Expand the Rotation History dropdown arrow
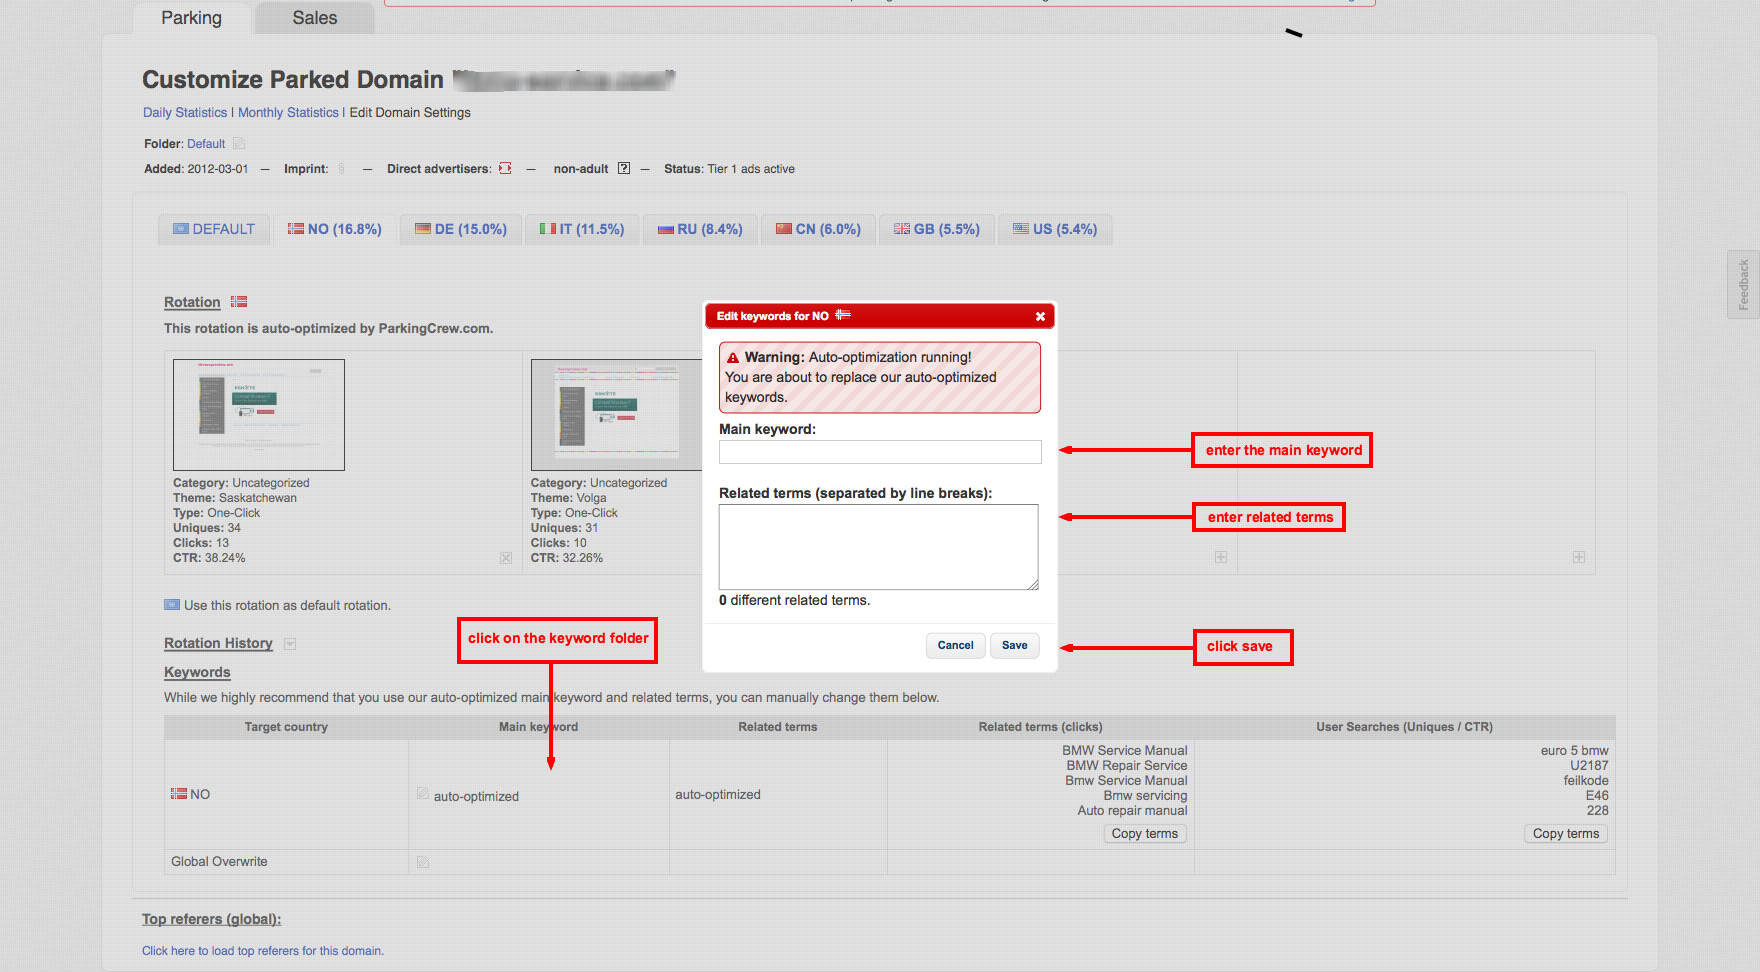 pyautogui.click(x=290, y=644)
